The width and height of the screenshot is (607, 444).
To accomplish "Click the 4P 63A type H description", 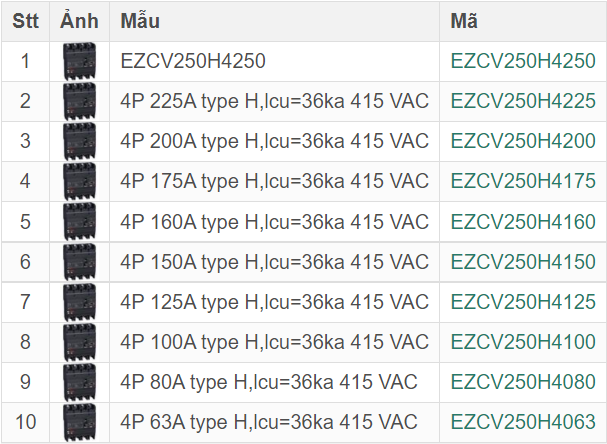I will point(268,423).
